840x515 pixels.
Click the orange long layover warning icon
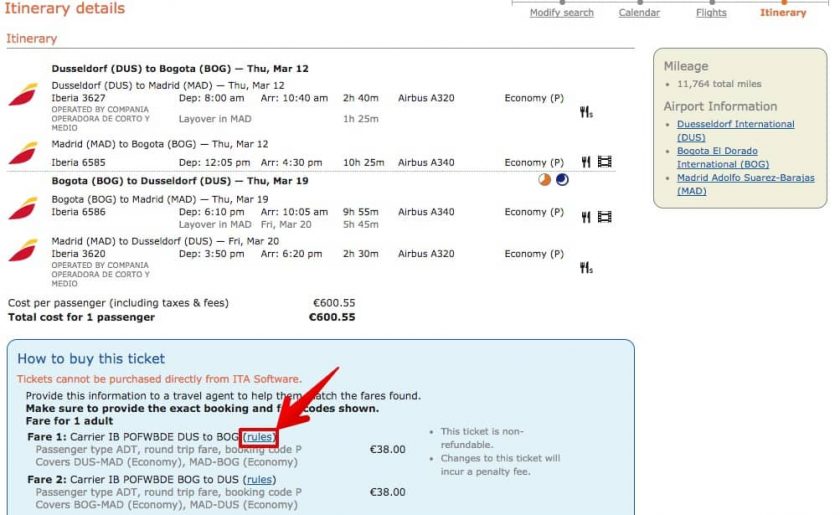(x=544, y=180)
